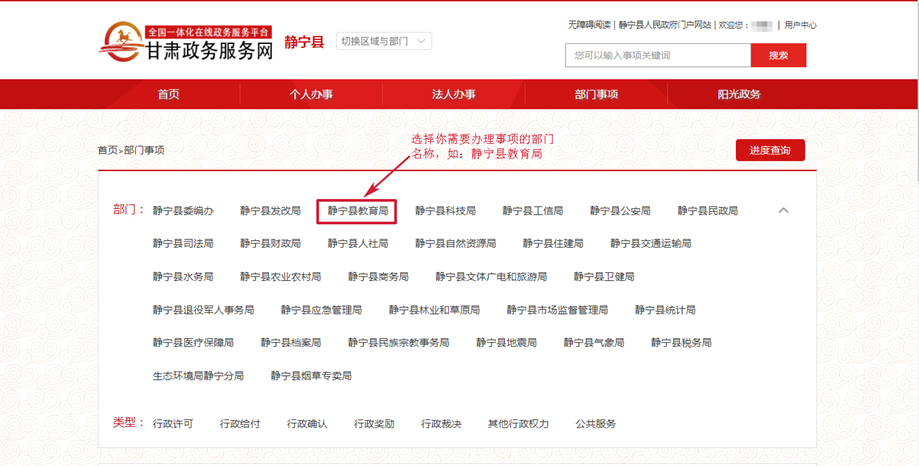Select department 静宁县档案局
919x466 pixels.
pos(291,342)
